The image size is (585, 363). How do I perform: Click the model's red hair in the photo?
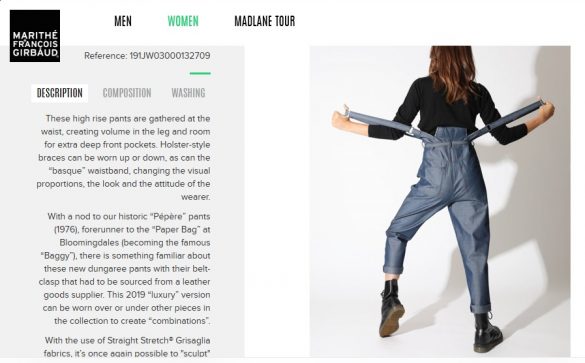point(452,73)
